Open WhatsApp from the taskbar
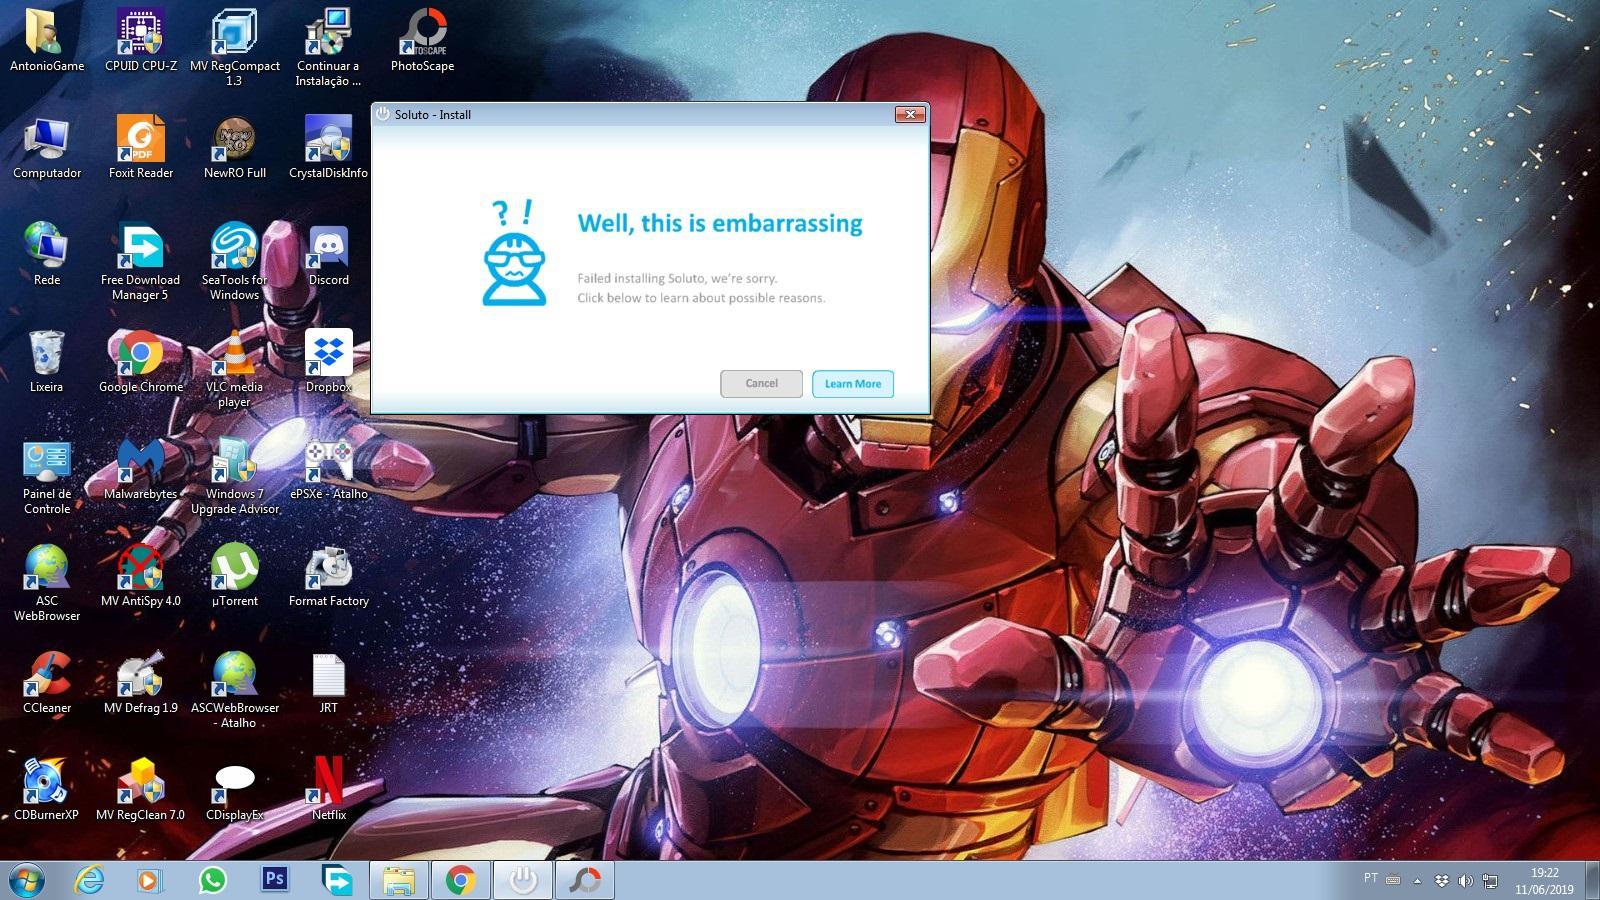1600x900 pixels. pyautogui.click(x=212, y=880)
